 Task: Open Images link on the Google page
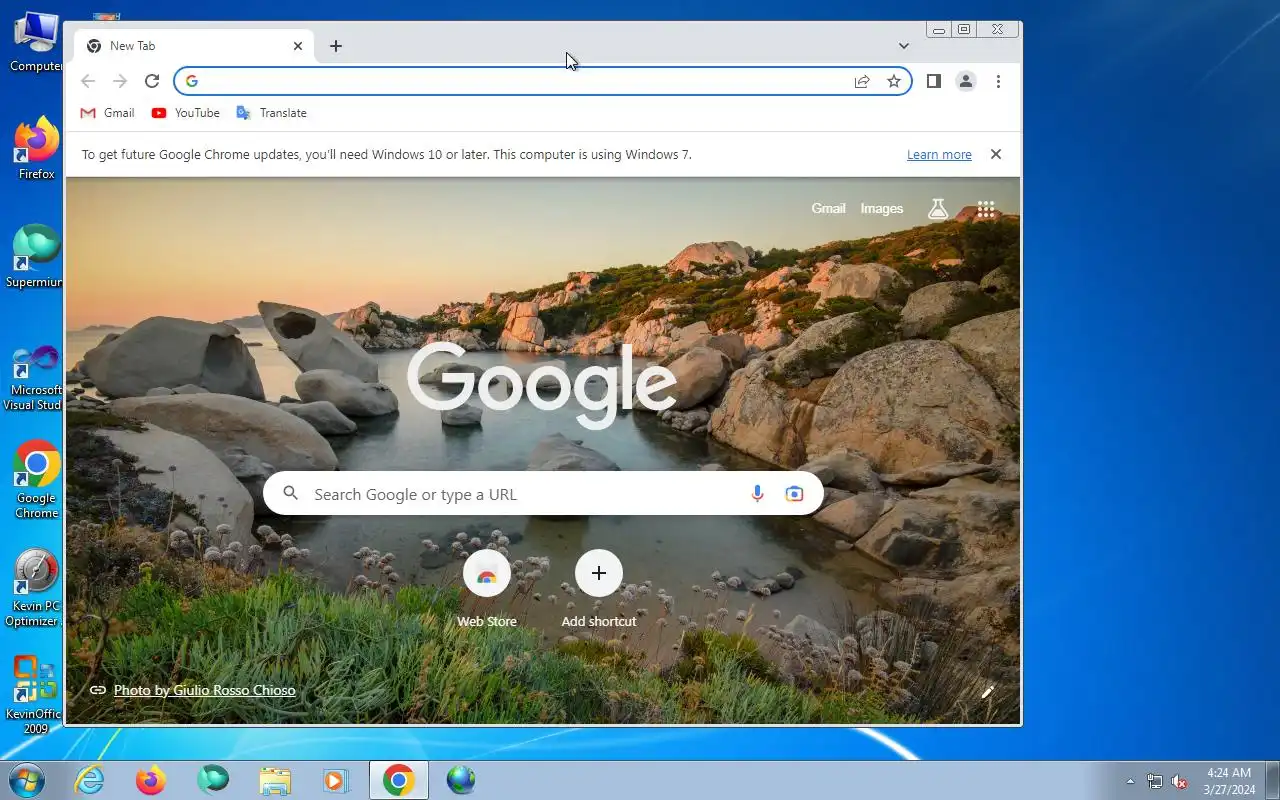click(x=882, y=208)
